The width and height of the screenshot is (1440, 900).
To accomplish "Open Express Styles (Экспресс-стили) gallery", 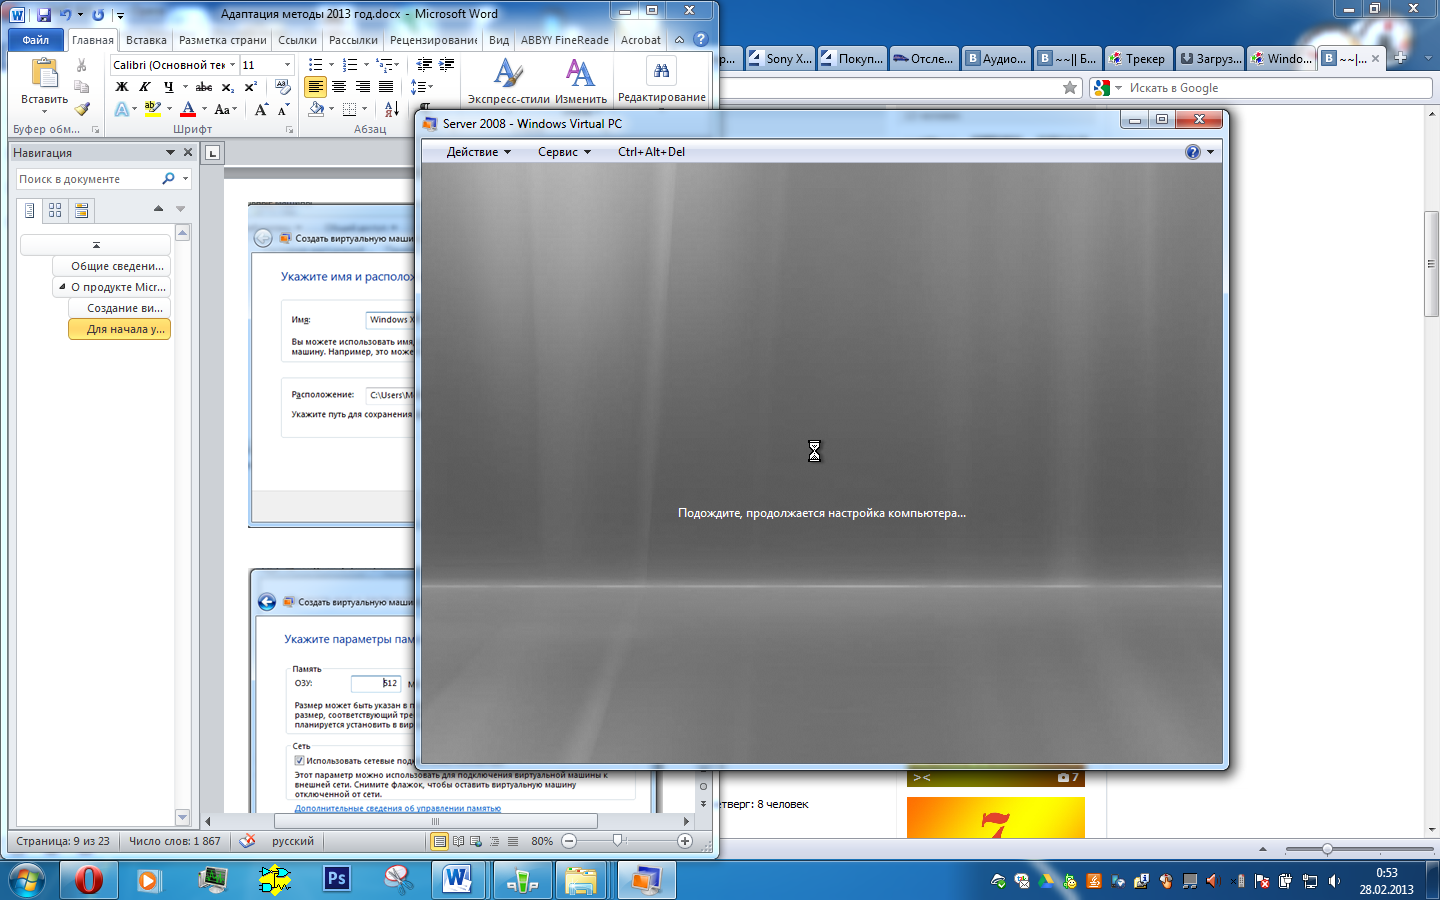I will [509, 81].
